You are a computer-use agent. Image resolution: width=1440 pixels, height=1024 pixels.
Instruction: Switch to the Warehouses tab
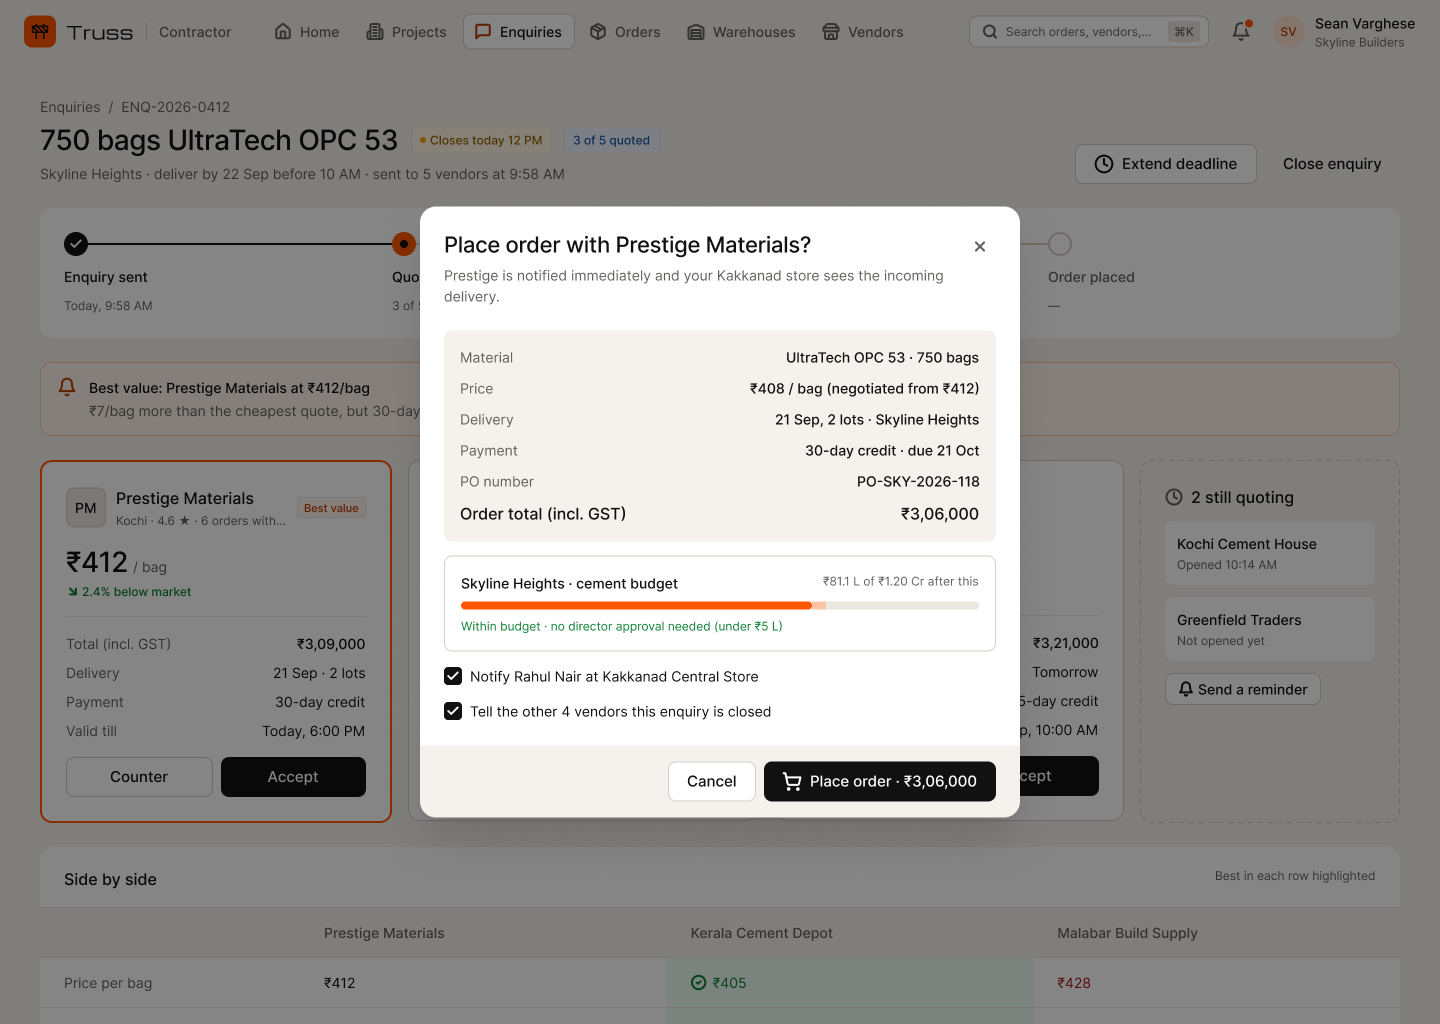point(742,32)
